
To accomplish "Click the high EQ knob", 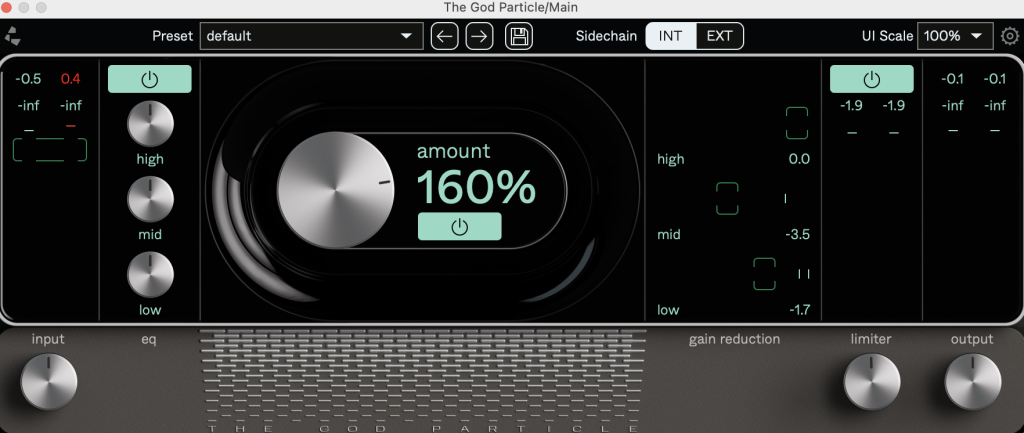I will [150, 124].
